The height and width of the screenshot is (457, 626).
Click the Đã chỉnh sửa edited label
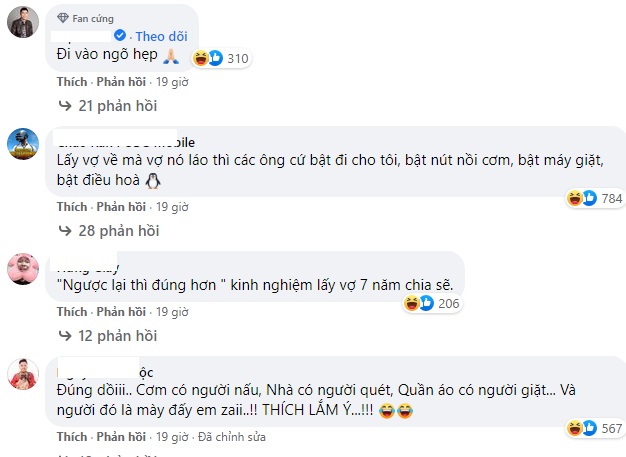232,437
